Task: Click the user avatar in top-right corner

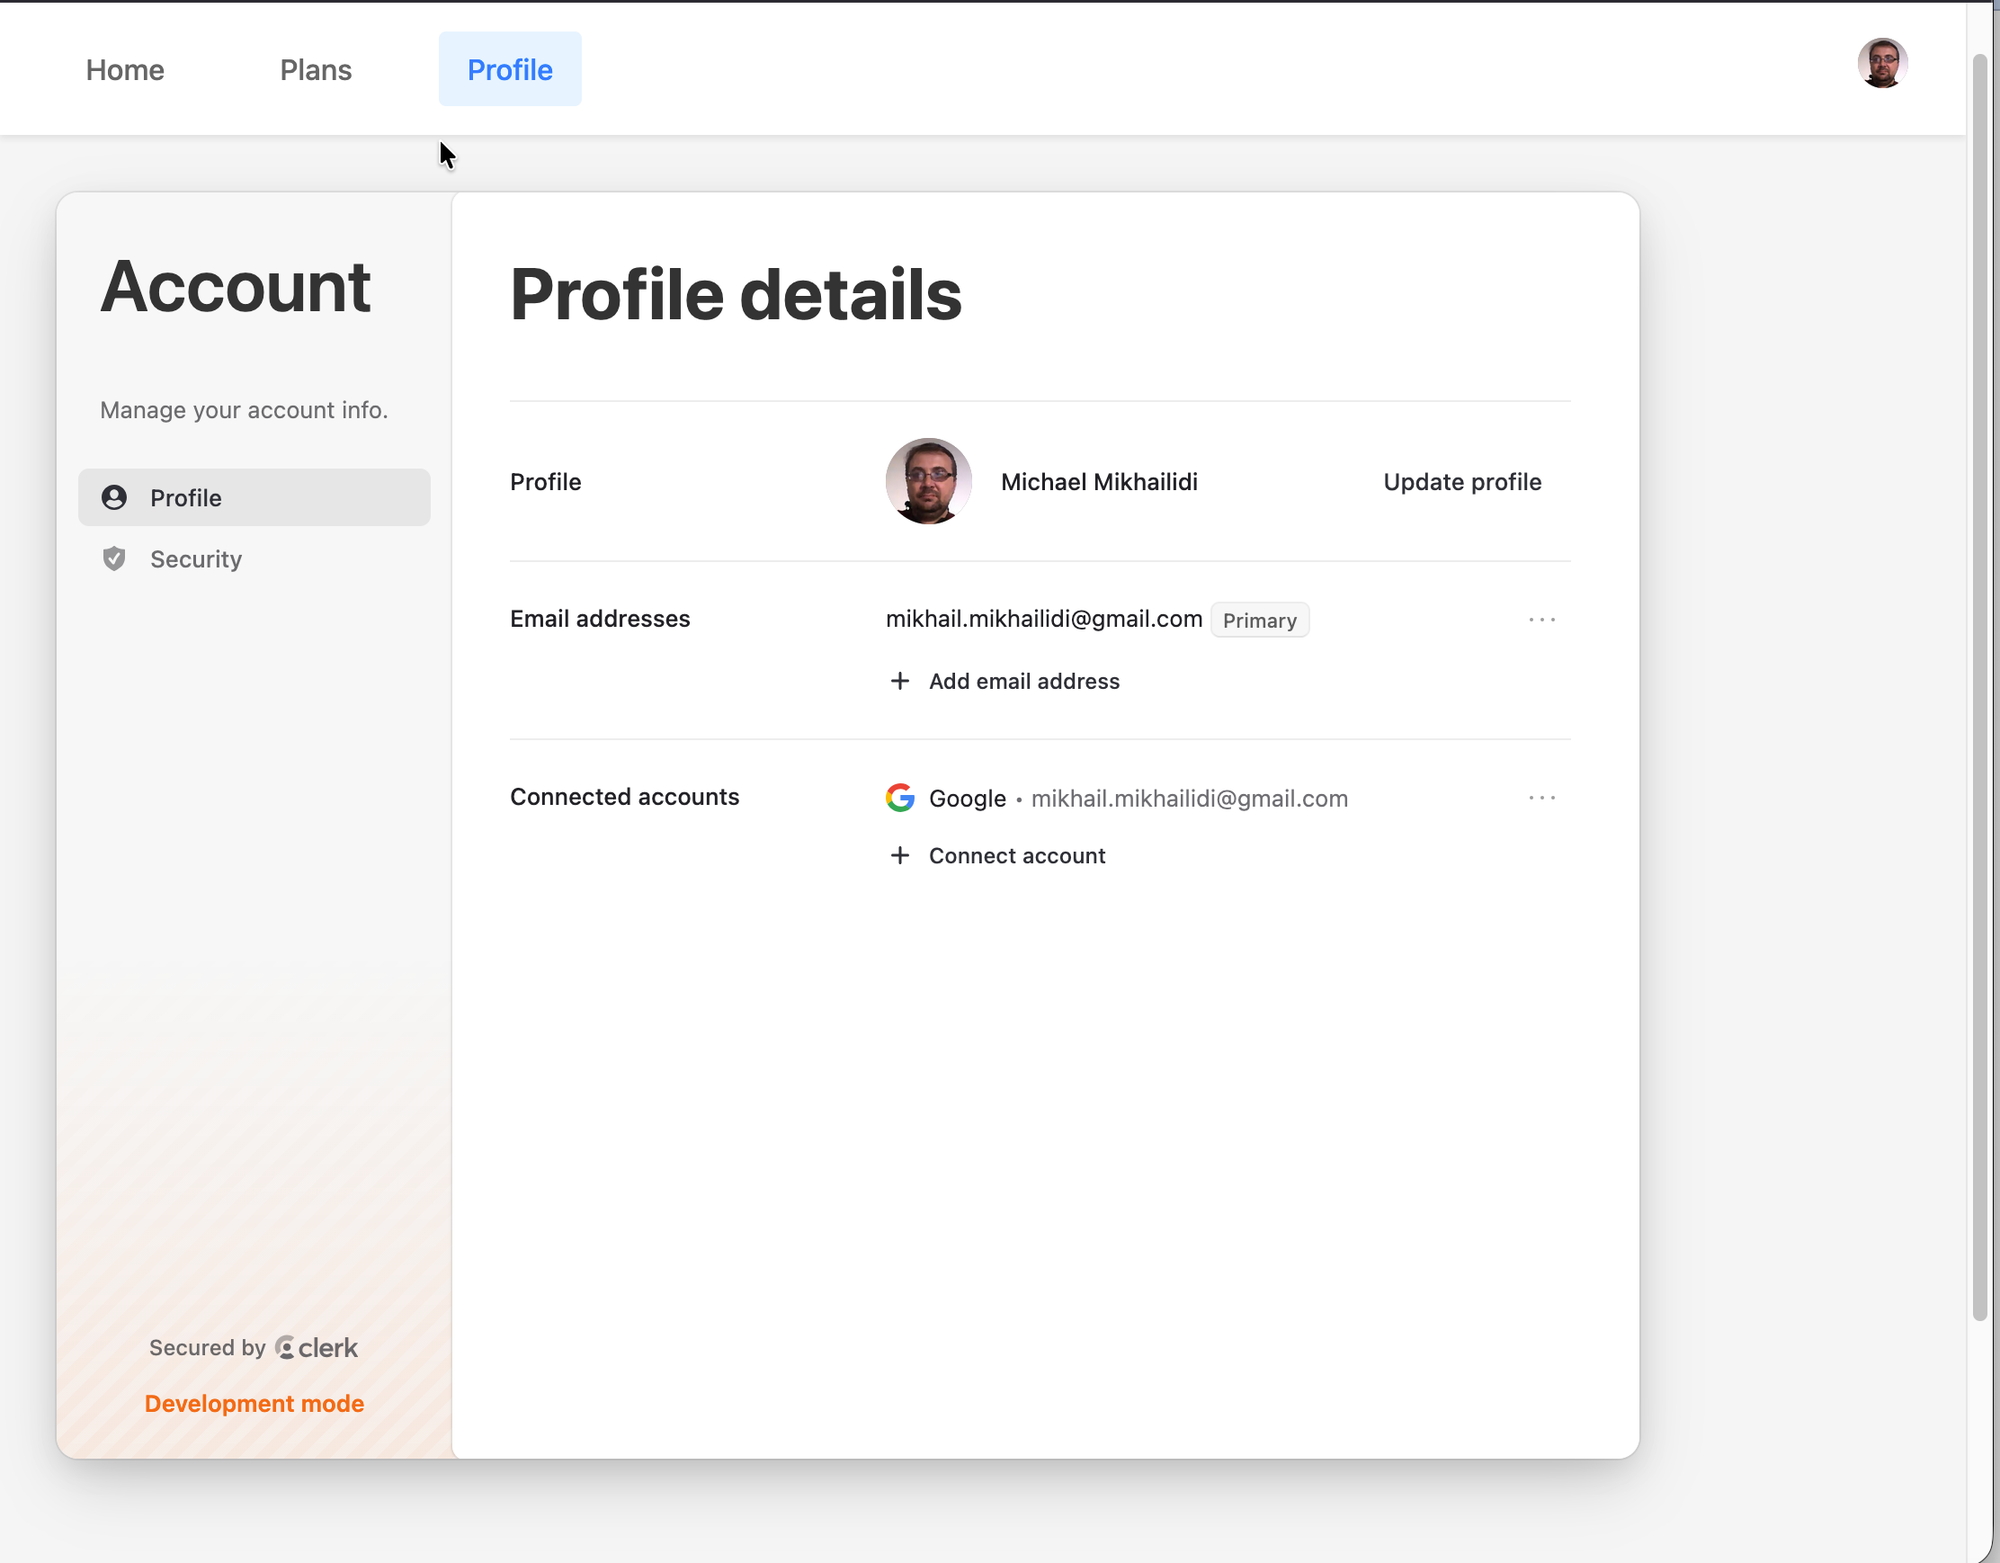Action: click(1882, 64)
